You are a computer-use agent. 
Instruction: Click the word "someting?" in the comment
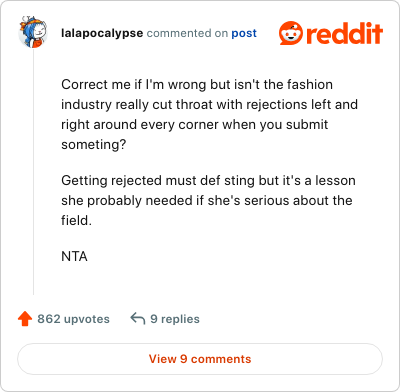pyautogui.click(x=94, y=145)
